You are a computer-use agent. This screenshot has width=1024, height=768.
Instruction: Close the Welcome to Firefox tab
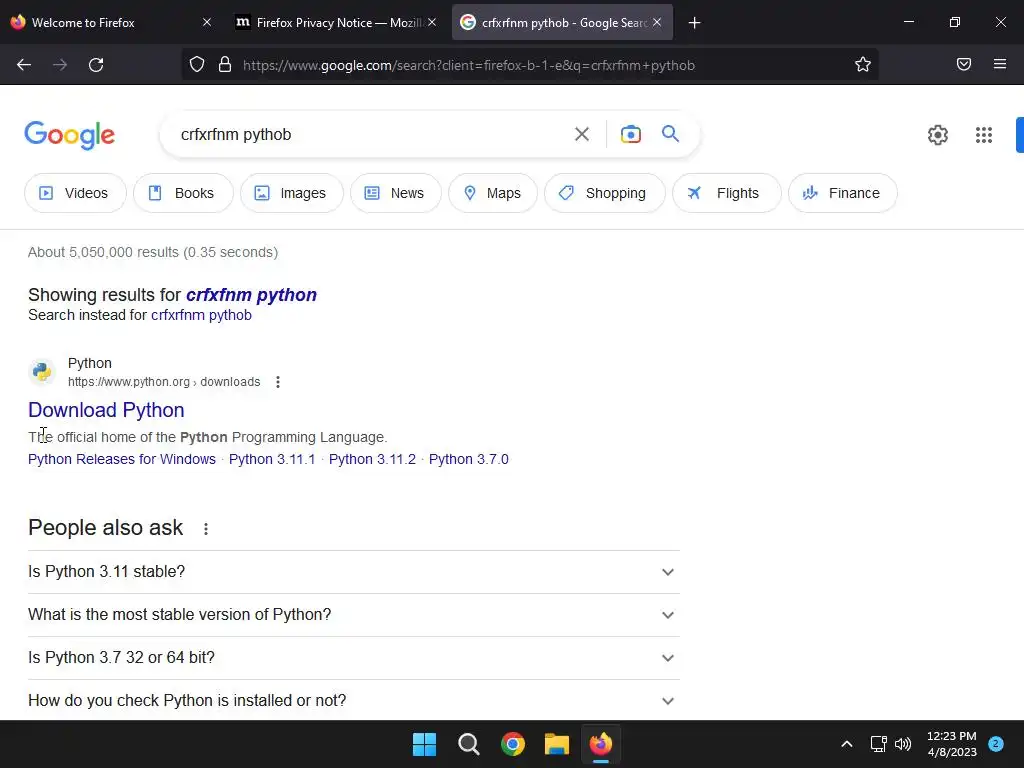click(207, 22)
